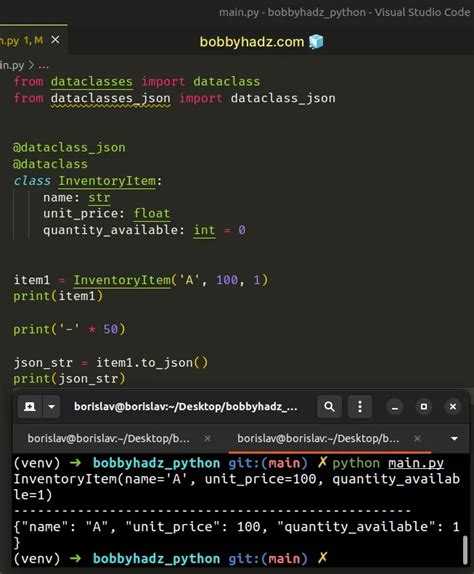Select the main.py editor tab
This screenshot has height=574, width=474.
point(33,40)
